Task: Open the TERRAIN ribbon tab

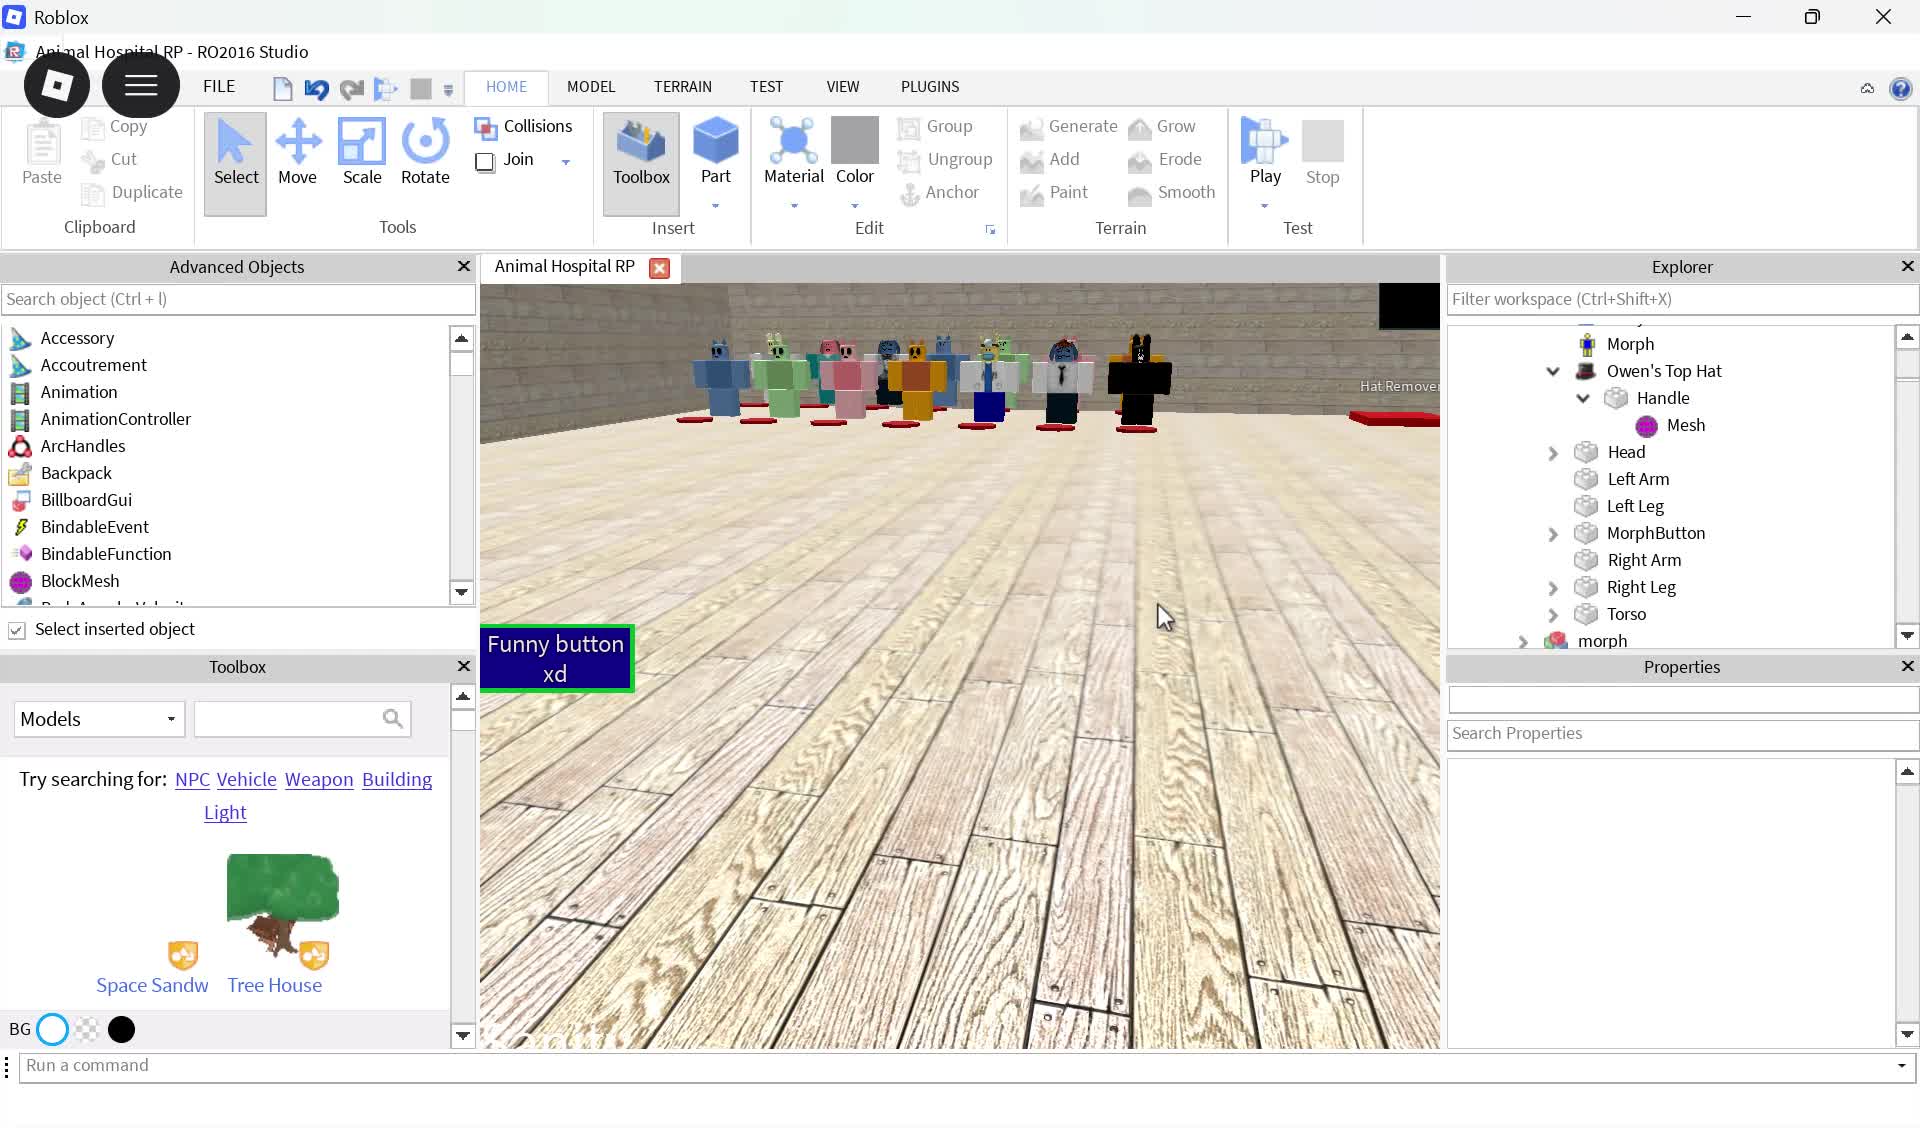Action: click(683, 87)
